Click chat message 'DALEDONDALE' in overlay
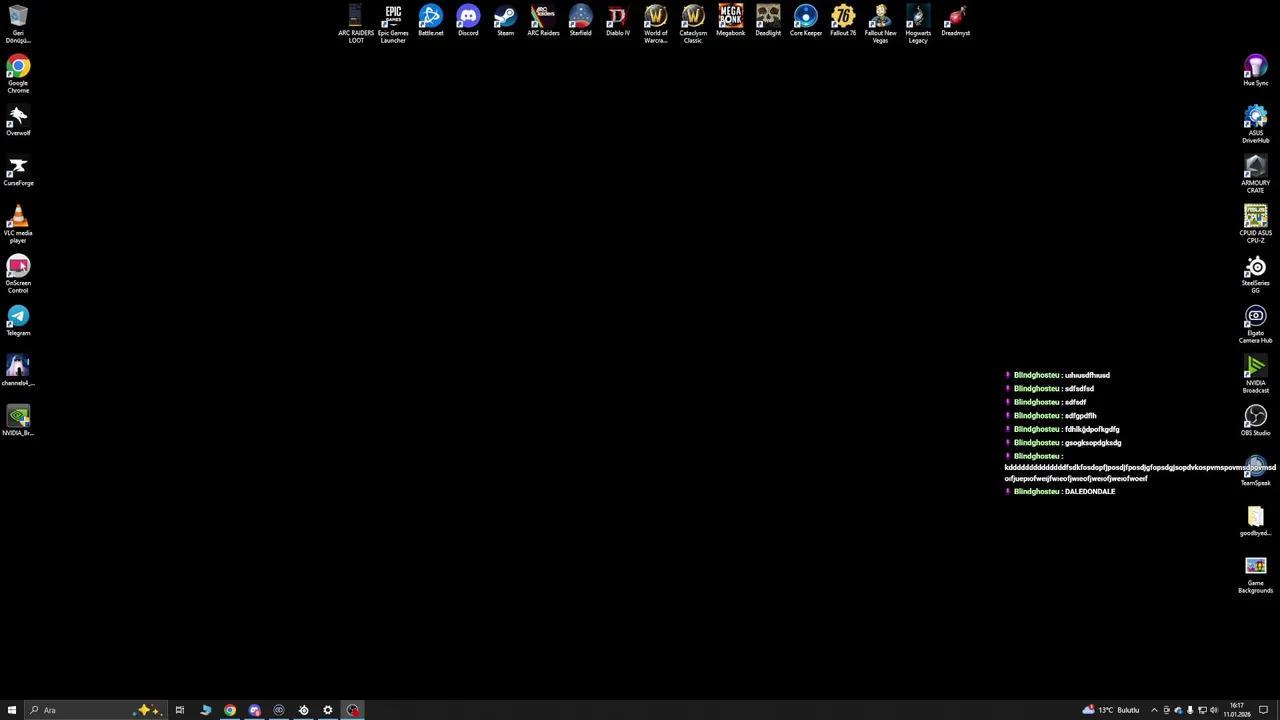The width and height of the screenshot is (1280, 720). [x=1090, y=492]
